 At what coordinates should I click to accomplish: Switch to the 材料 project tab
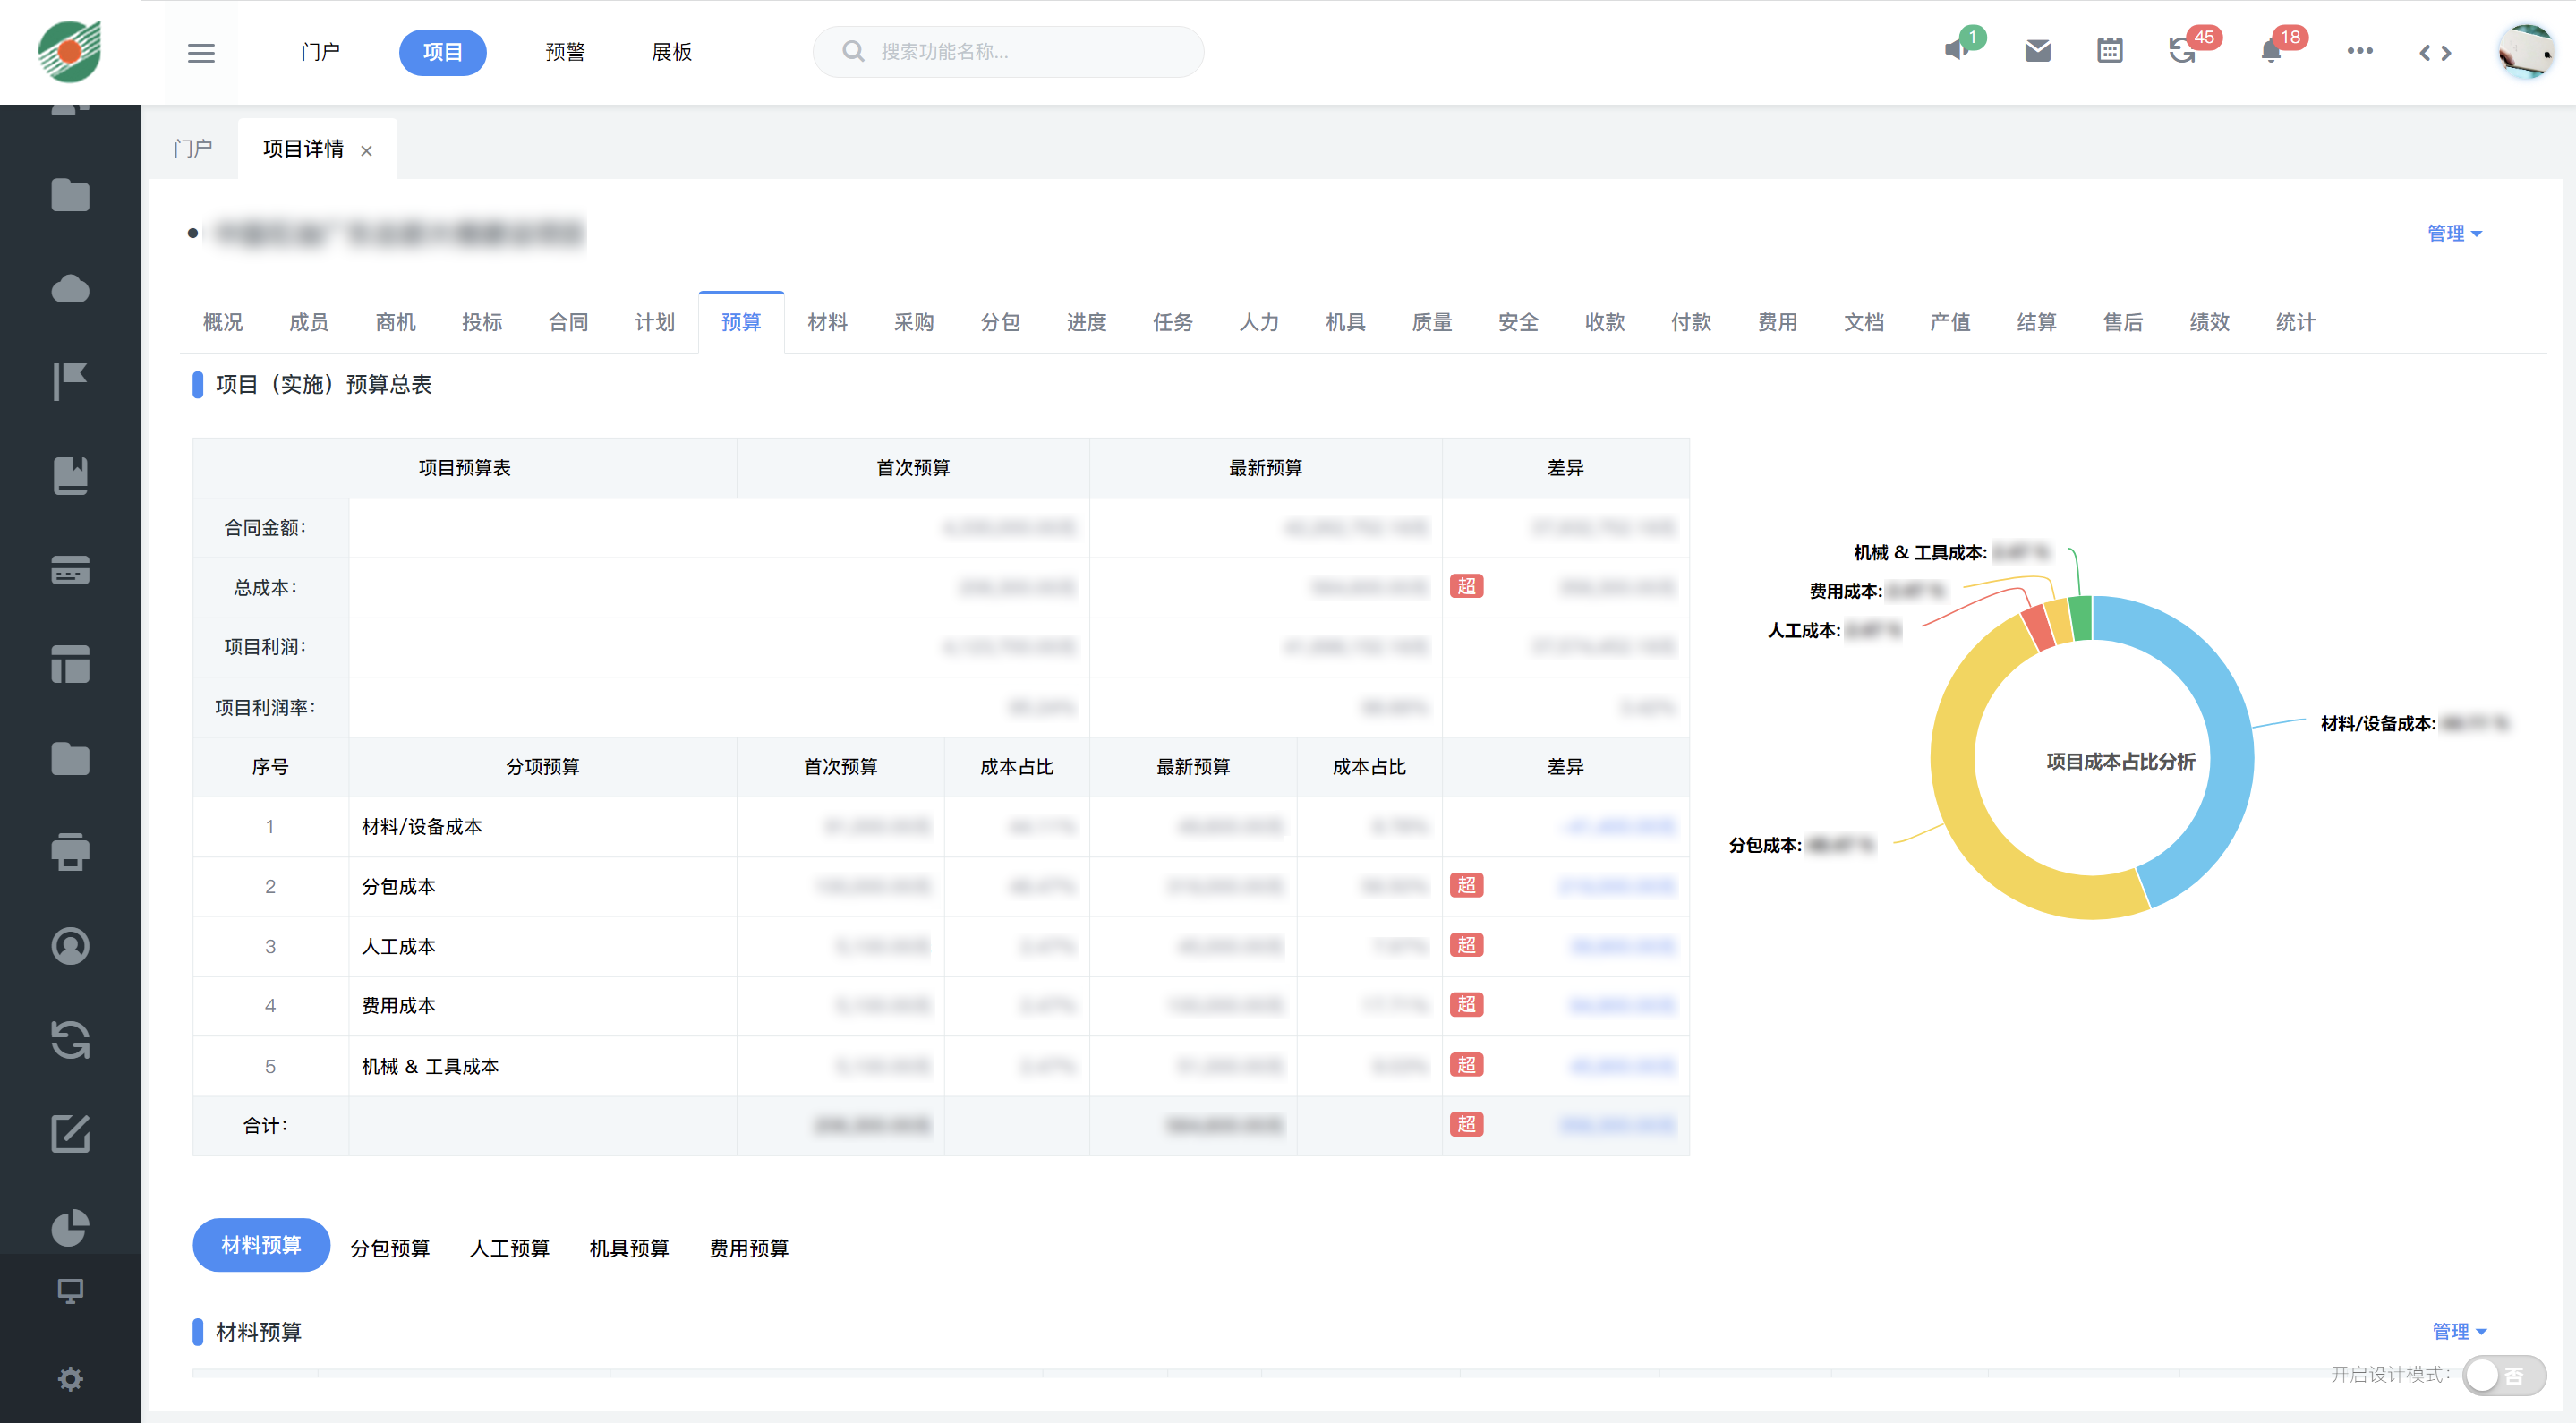pyautogui.click(x=827, y=323)
